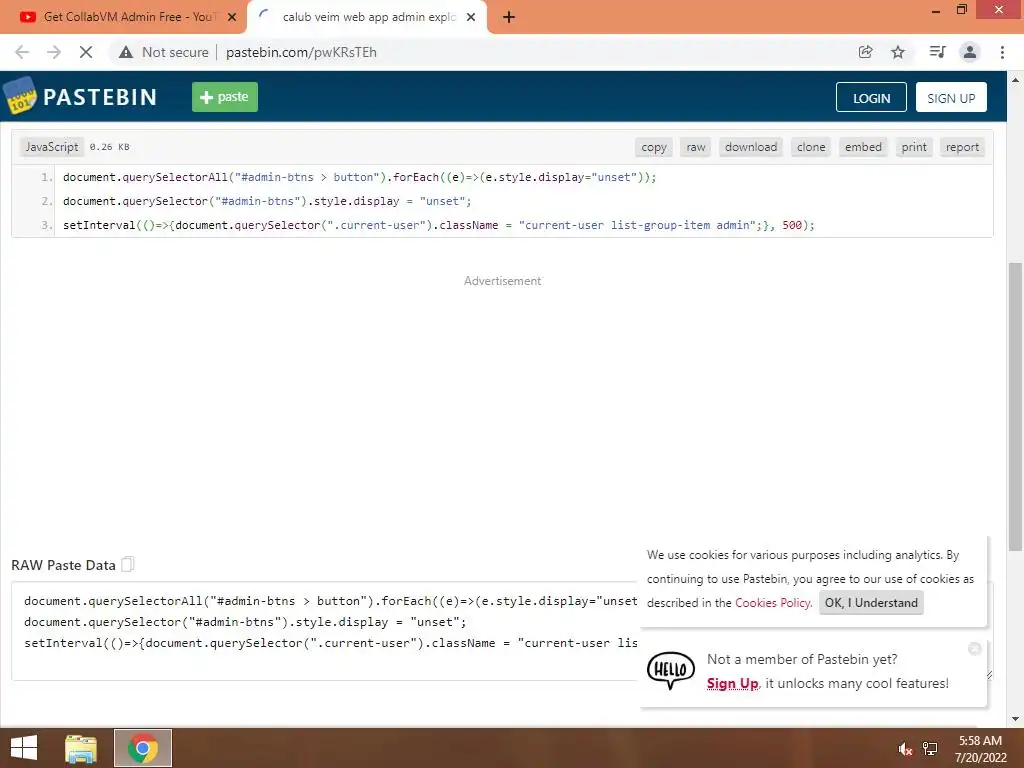
Task: Click the page vertical scrollbar thumb
Action: click(1015, 406)
